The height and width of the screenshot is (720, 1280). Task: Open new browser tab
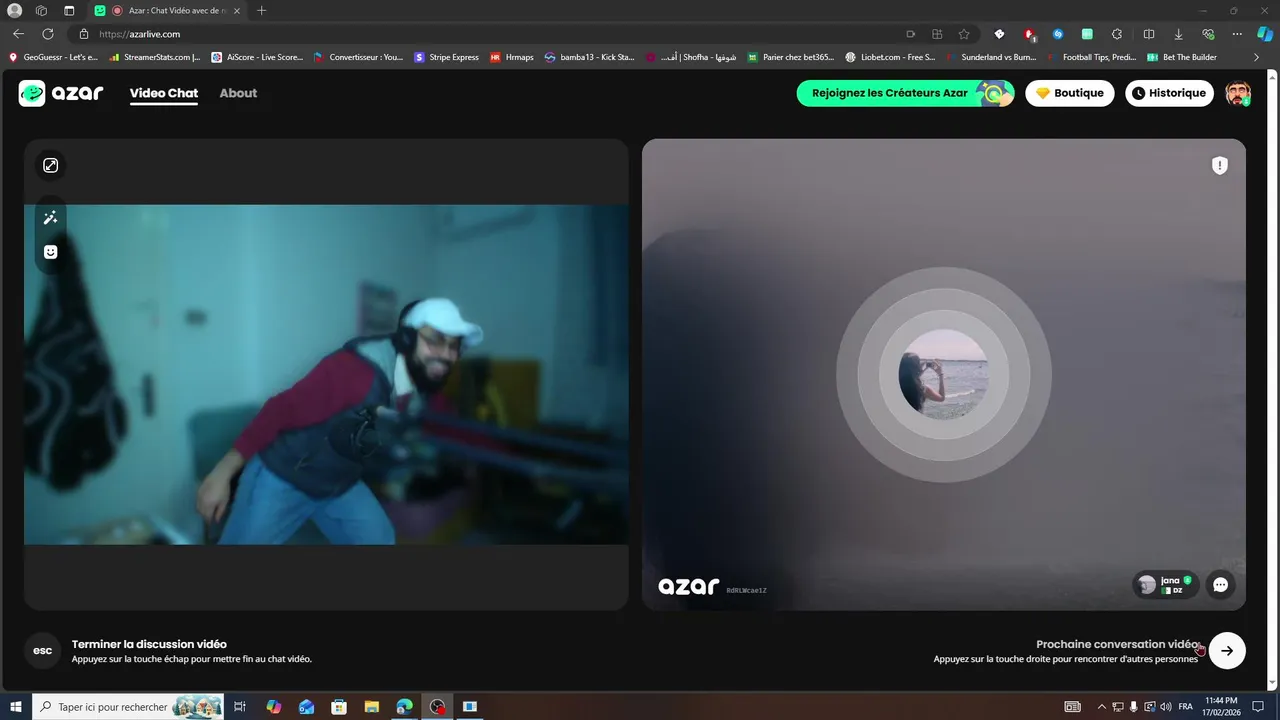(x=262, y=10)
